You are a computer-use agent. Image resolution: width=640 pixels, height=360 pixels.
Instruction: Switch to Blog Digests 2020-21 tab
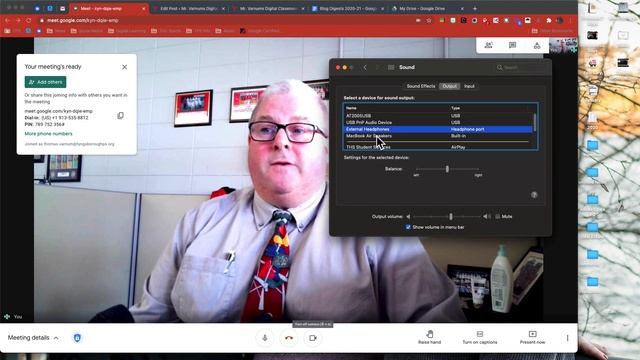348,9
